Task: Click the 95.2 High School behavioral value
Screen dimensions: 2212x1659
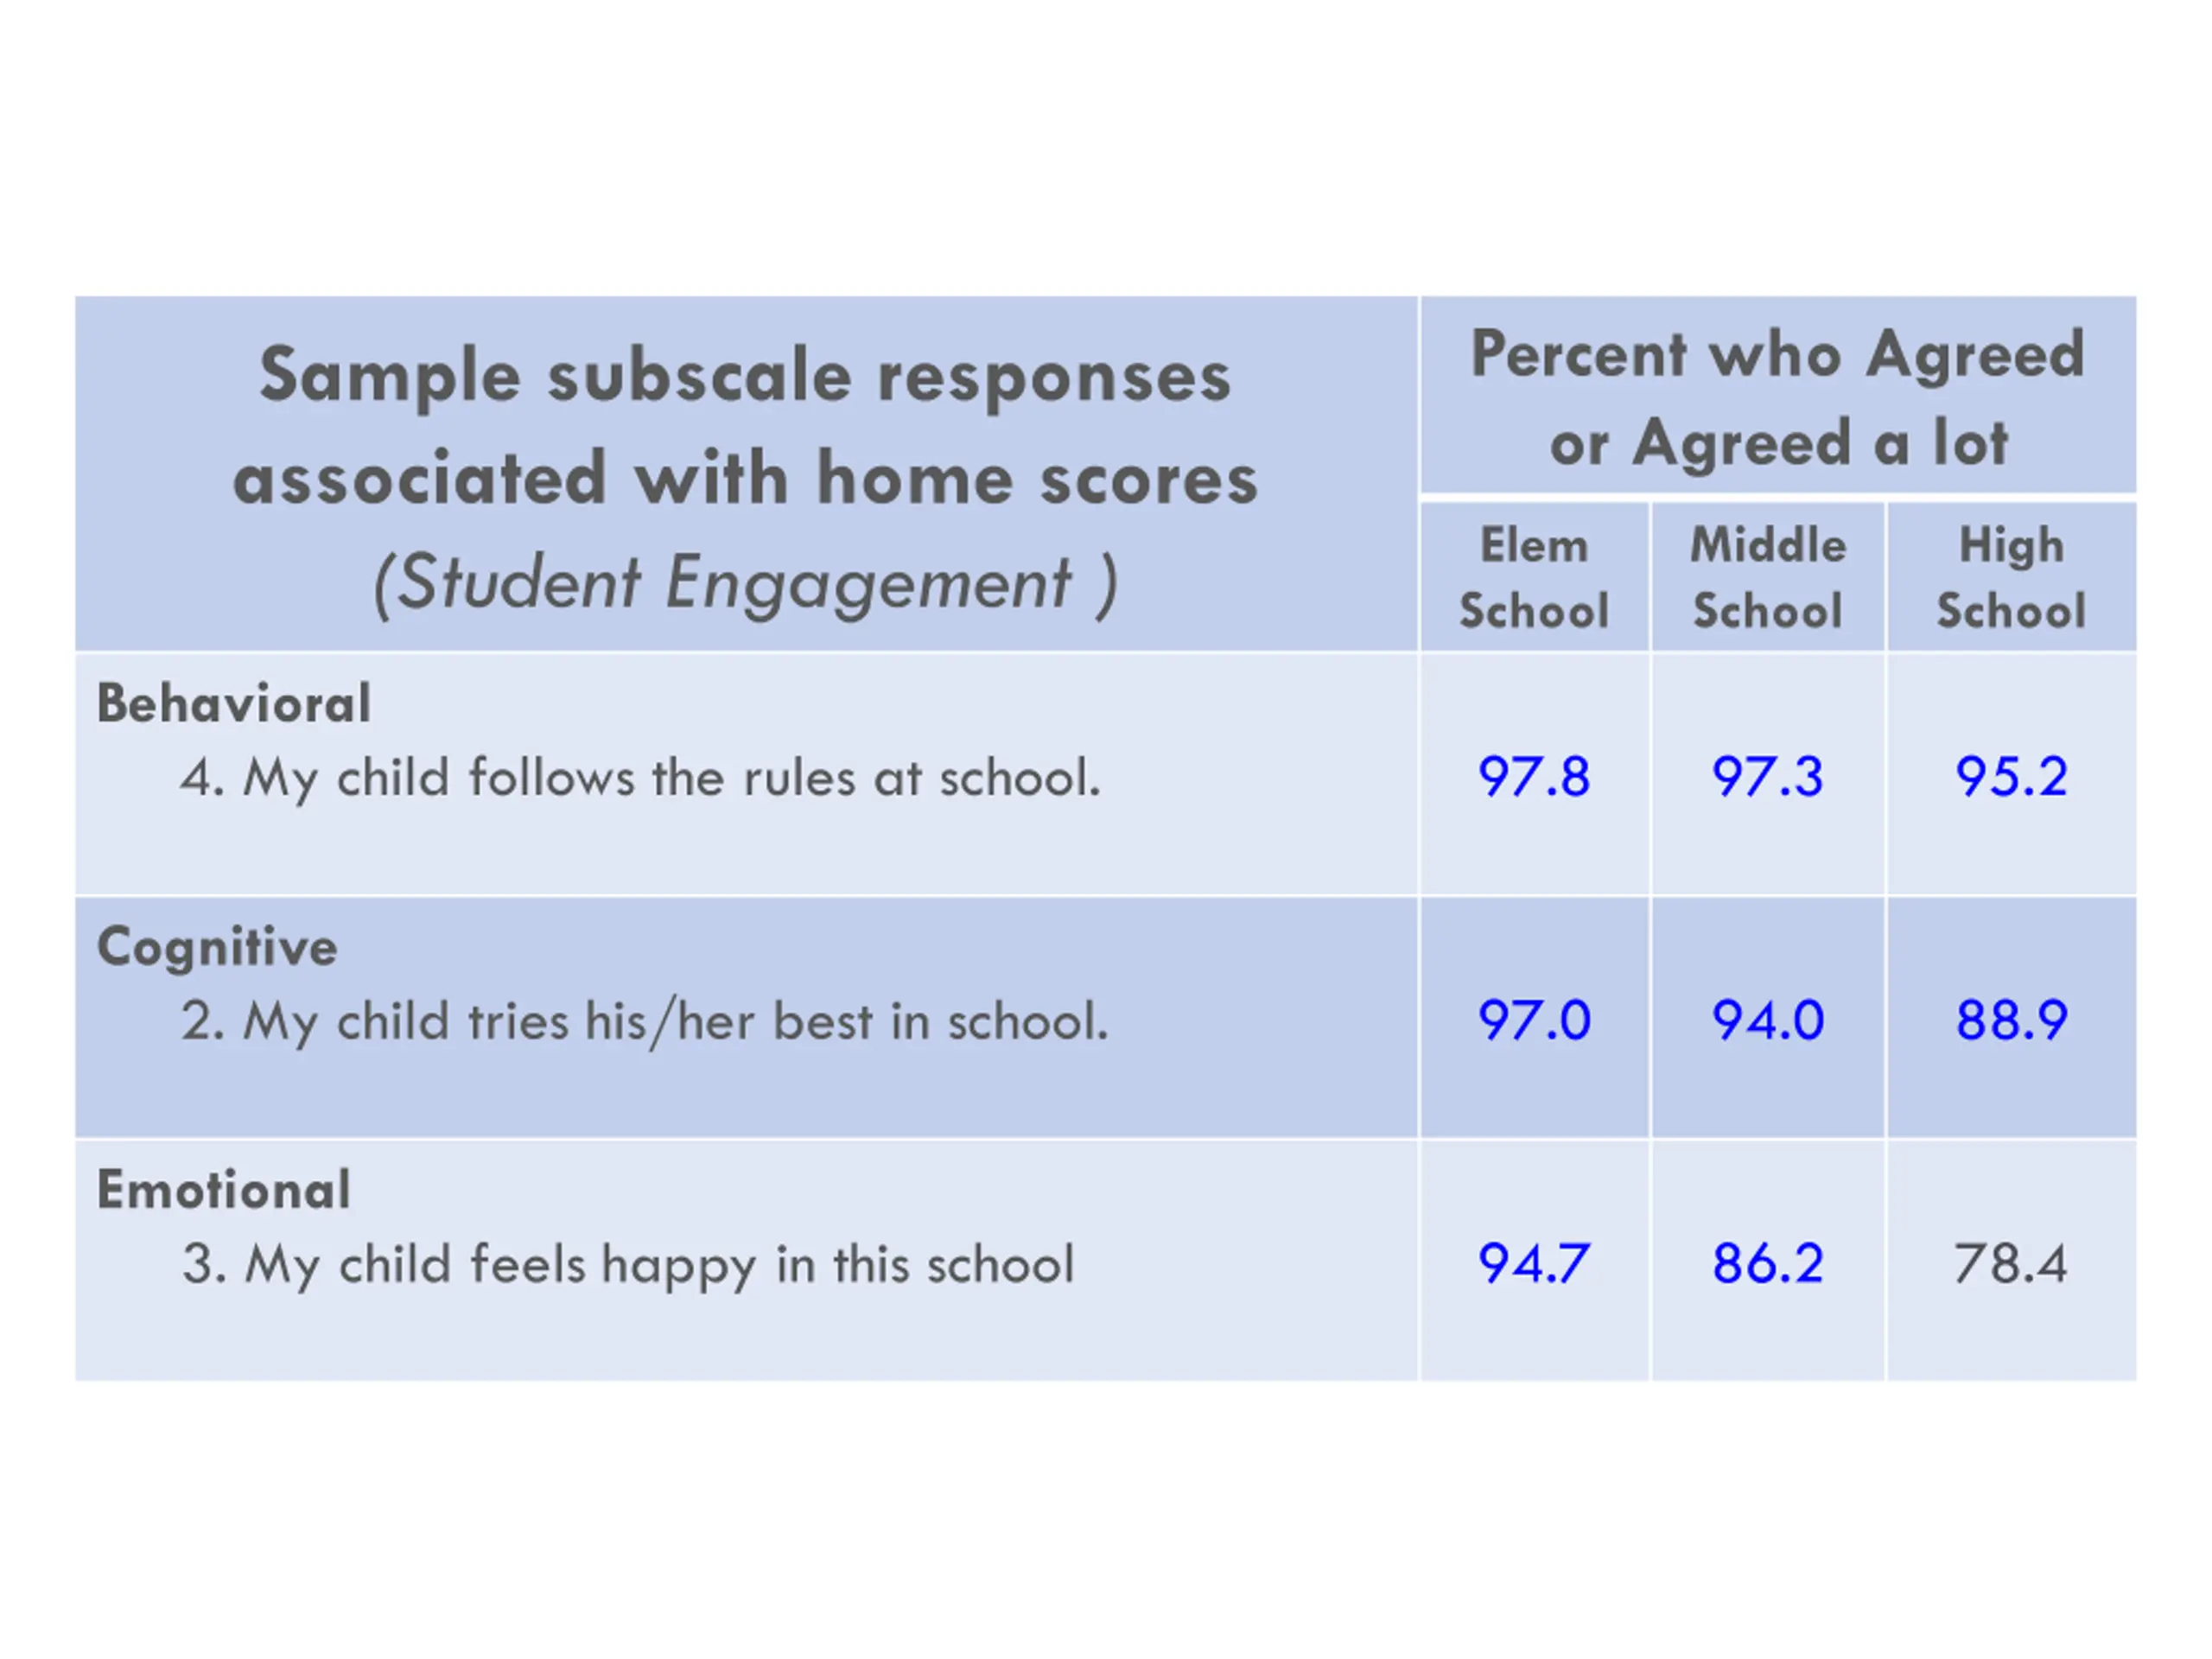Action: coord(2011,777)
